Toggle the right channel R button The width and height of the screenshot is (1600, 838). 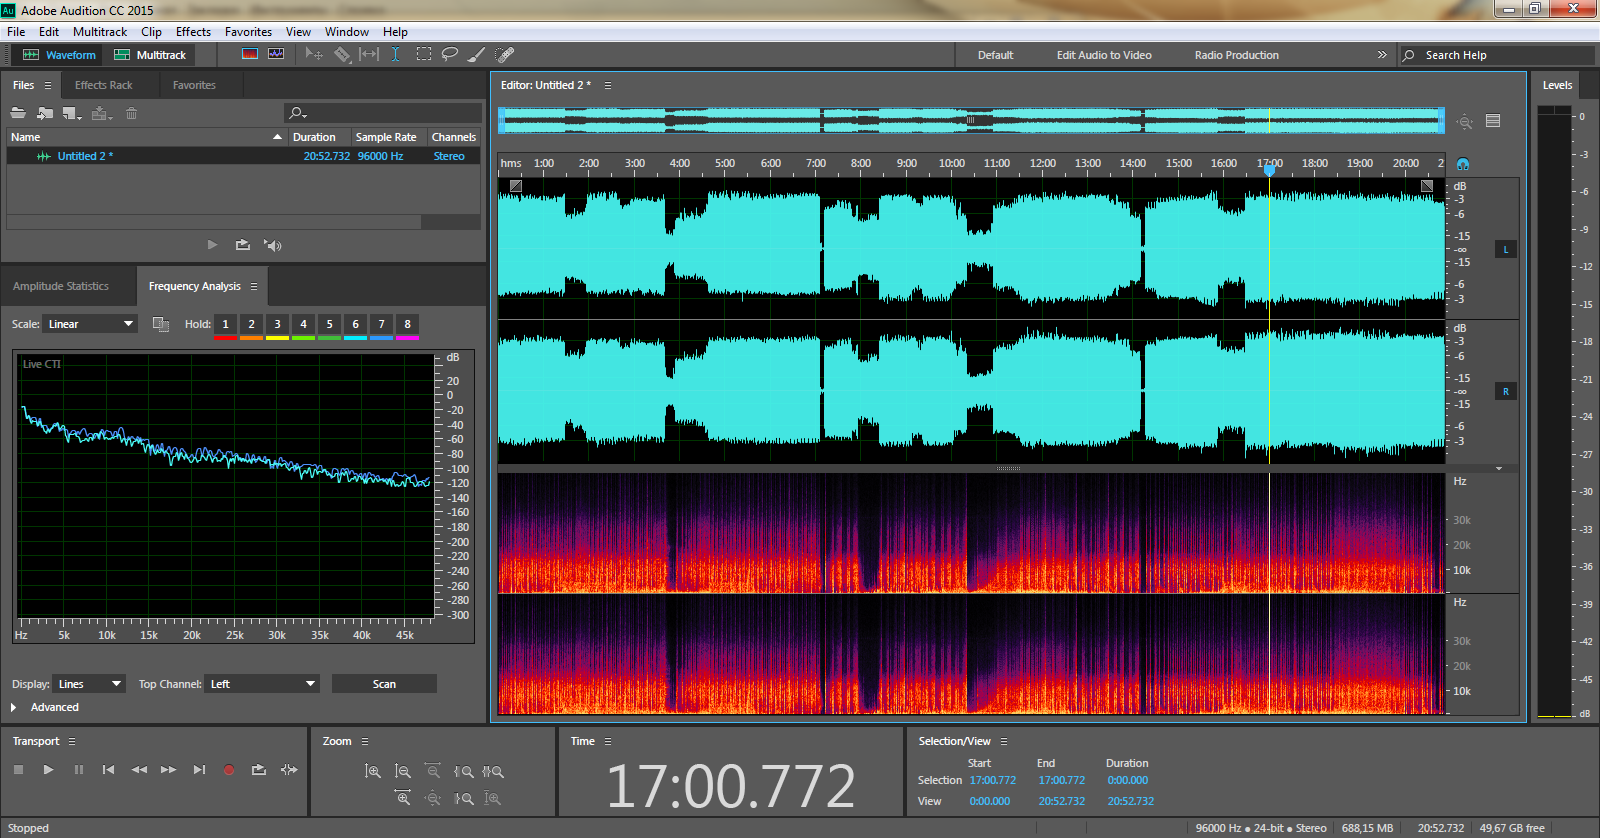pyautogui.click(x=1505, y=391)
